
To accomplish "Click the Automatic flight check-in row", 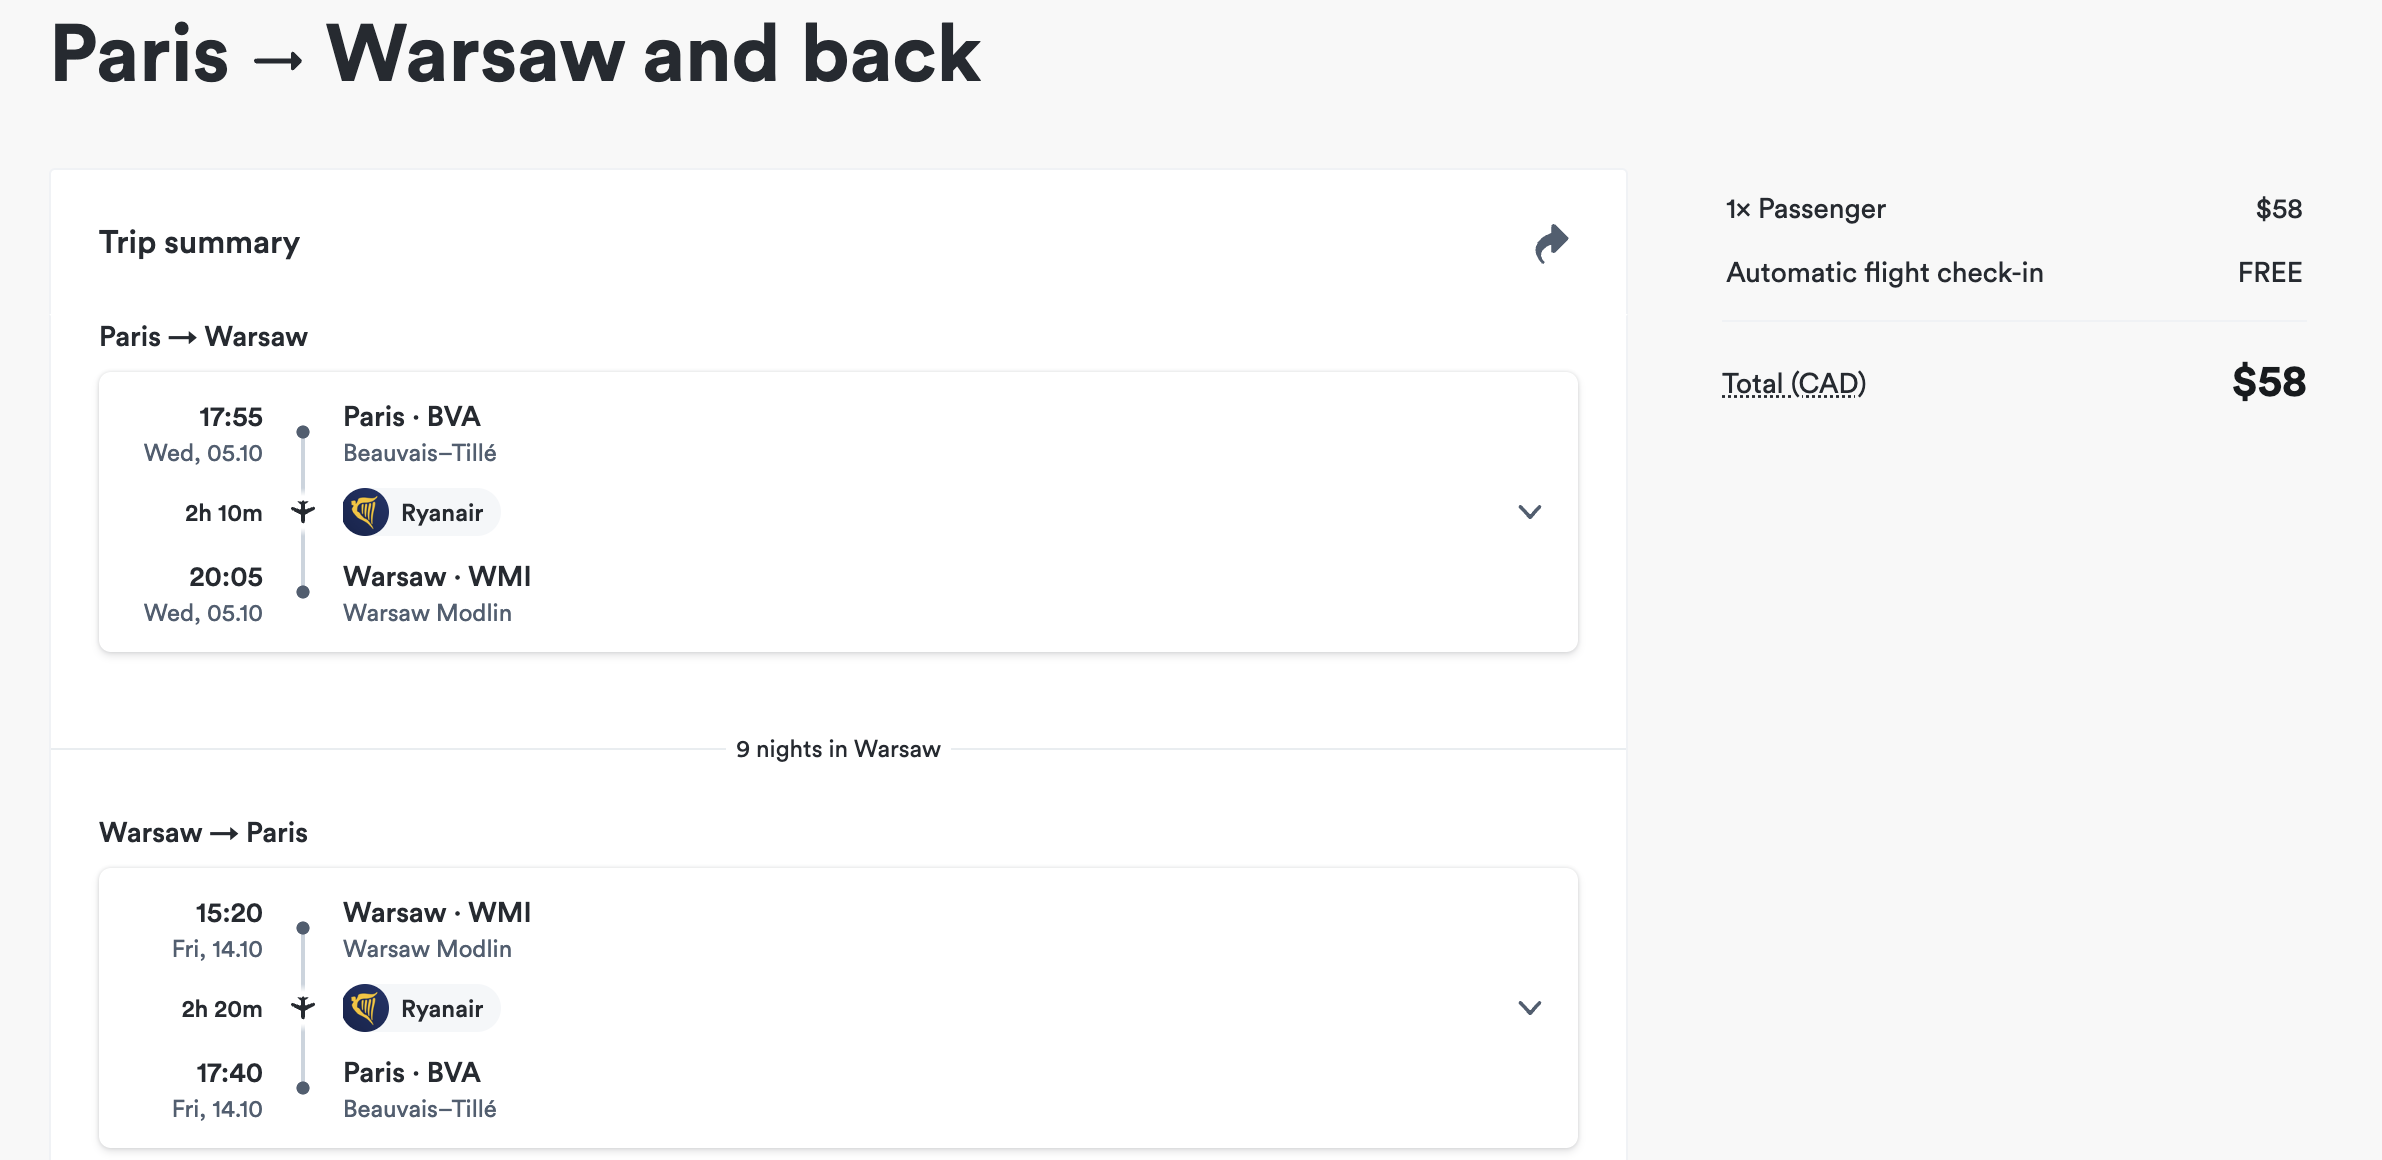I will pyautogui.click(x=2014, y=272).
